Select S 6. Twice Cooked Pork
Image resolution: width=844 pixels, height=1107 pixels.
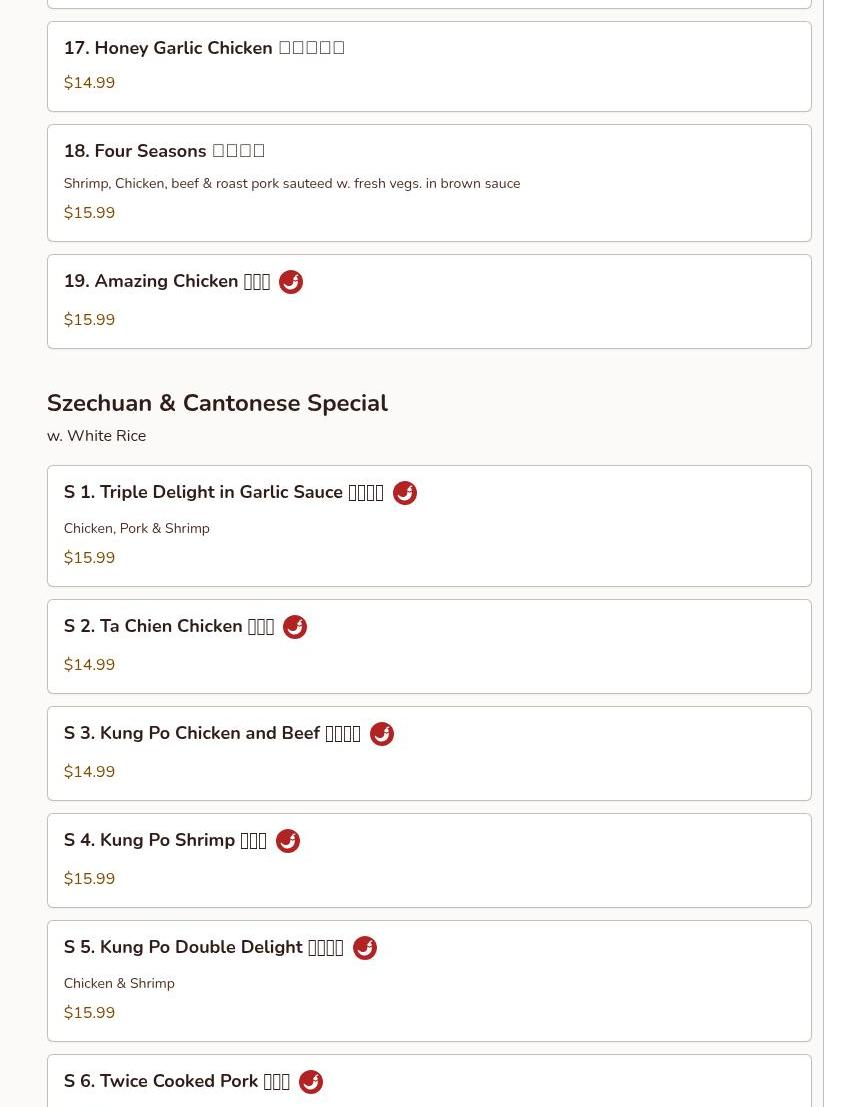pos(429,1081)
